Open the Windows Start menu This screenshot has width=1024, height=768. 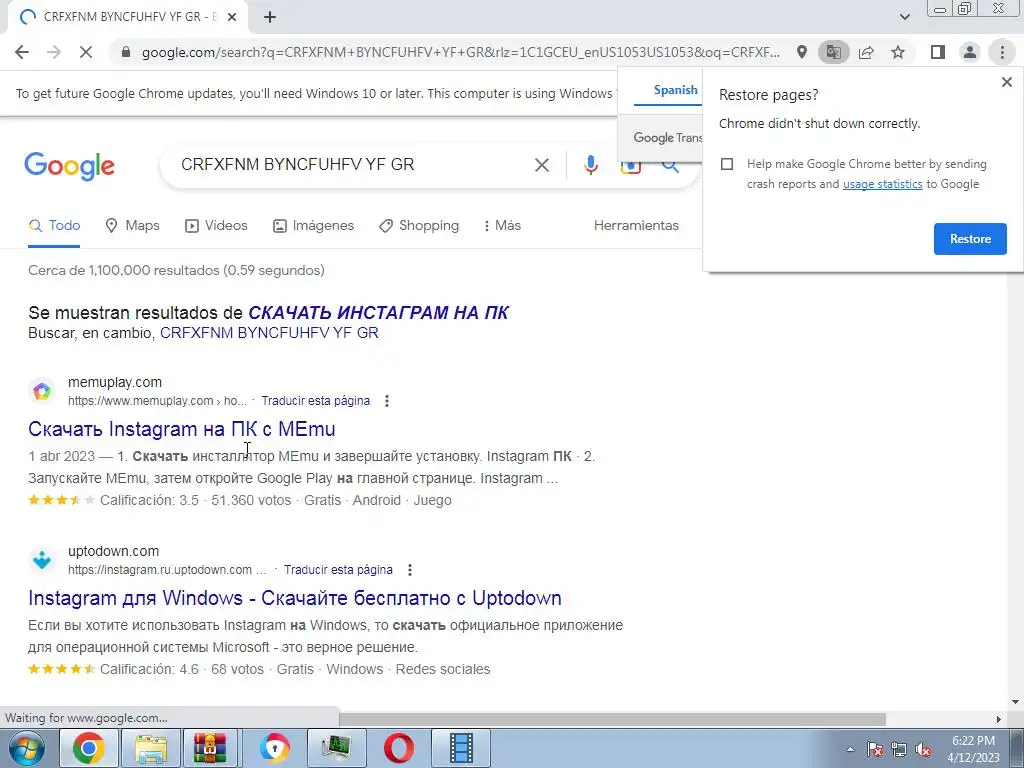point(27,748)
